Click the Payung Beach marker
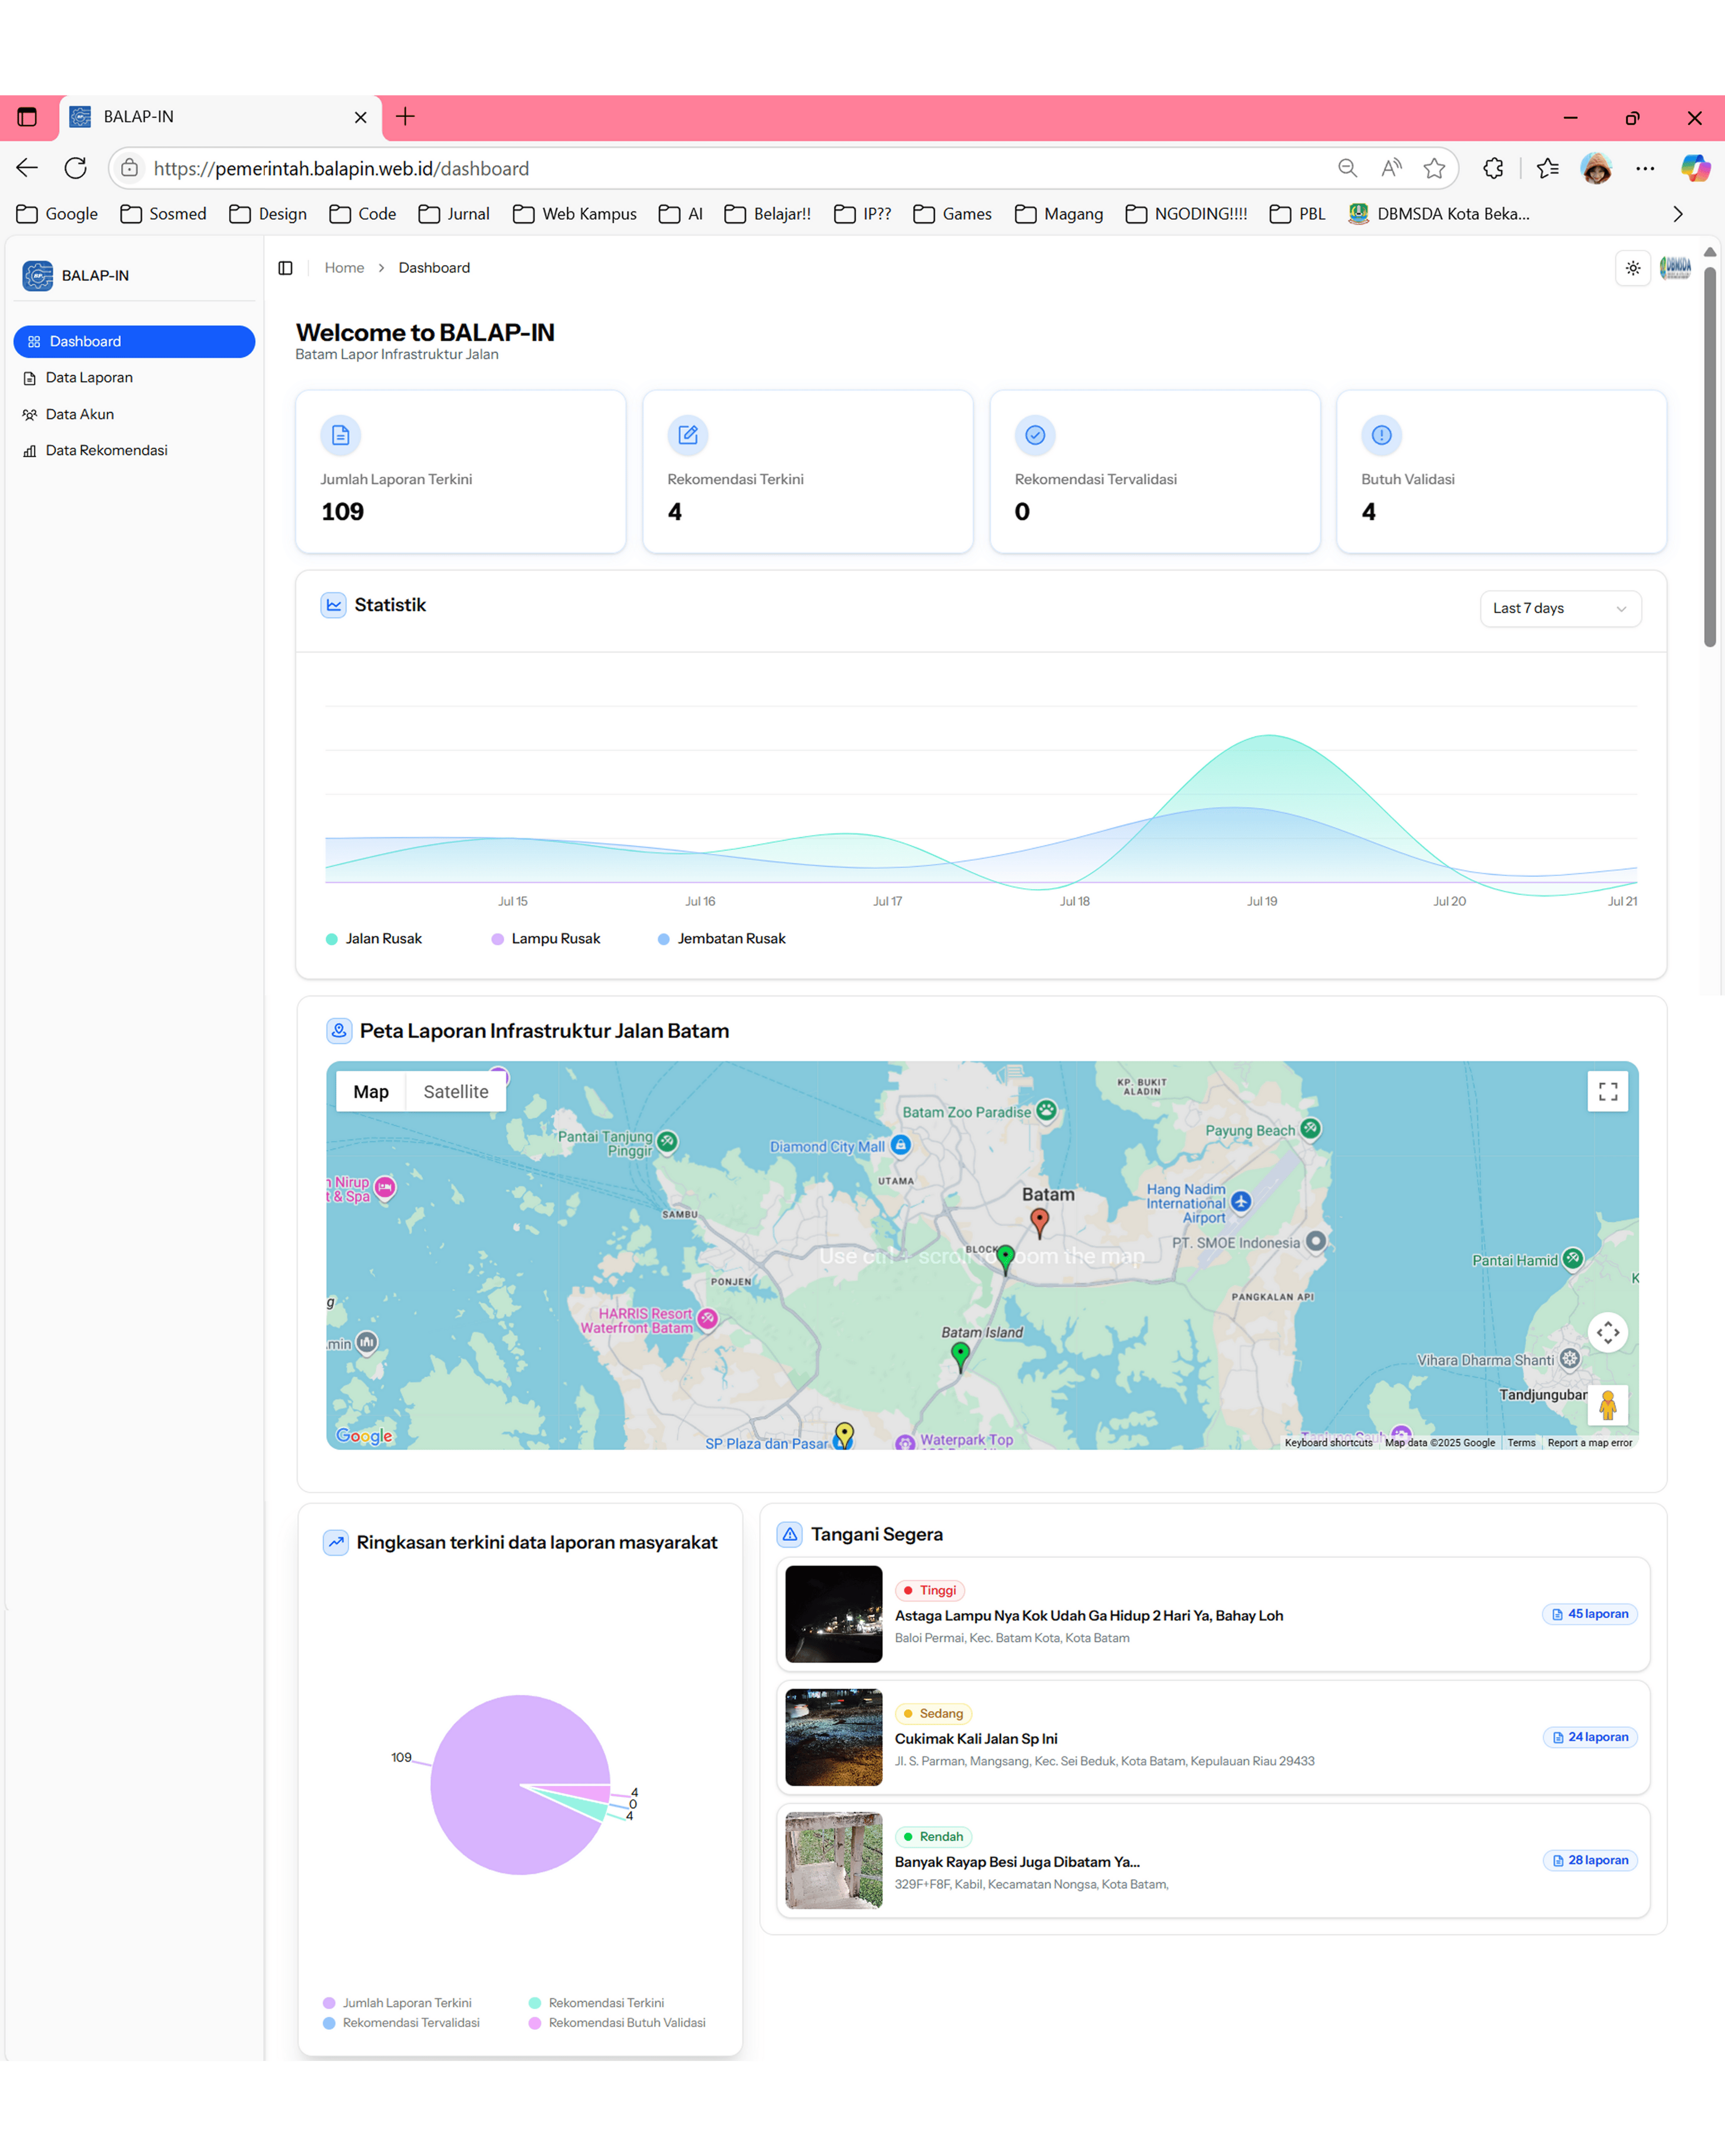Screen dimensions: 1725x2156 tap(1310, 1129)
